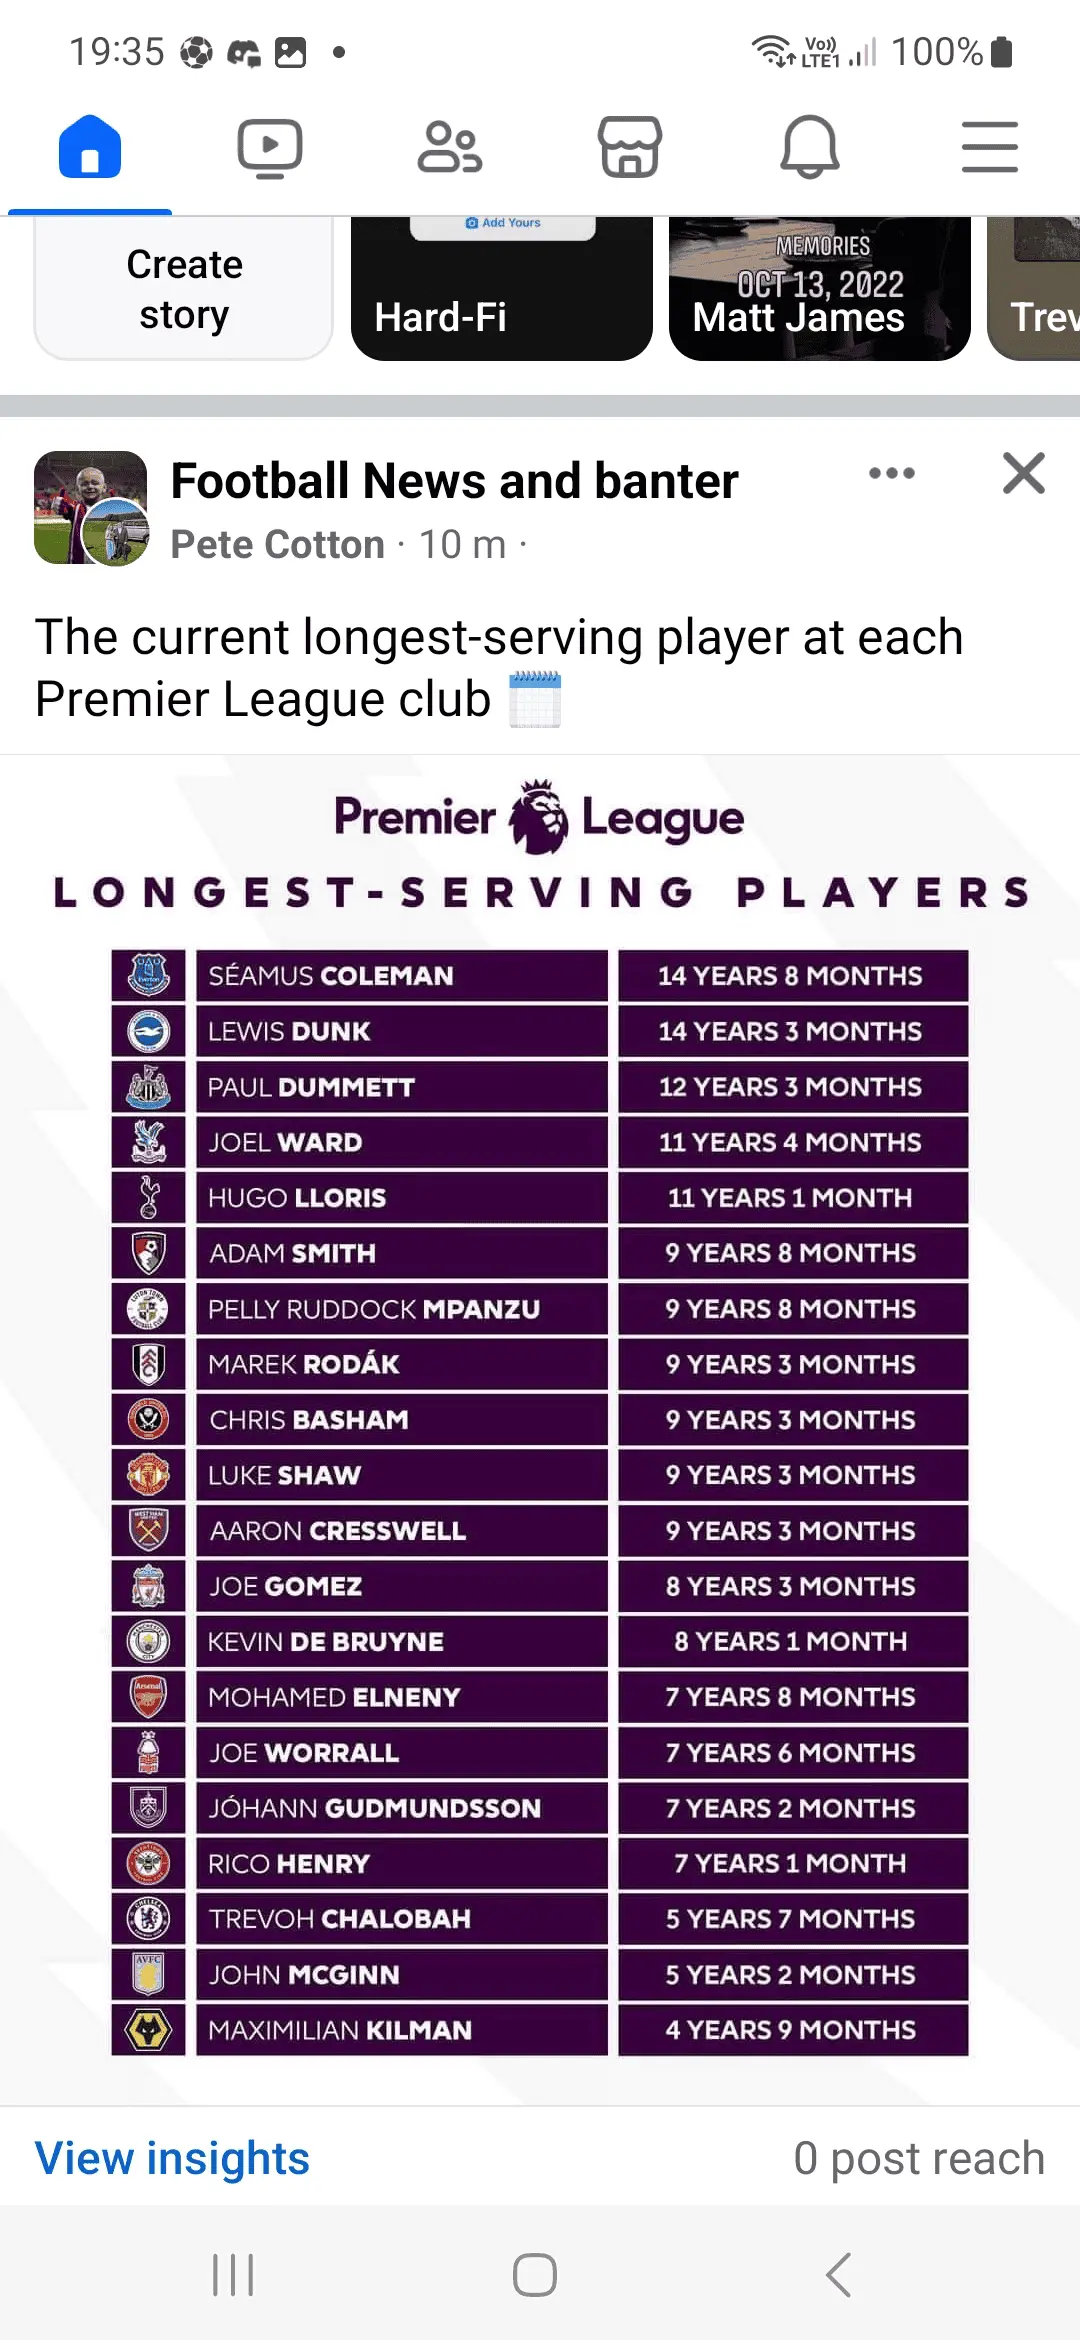Open Football News and banter group
This screenshot has width=1080, height=2340.
point(454,481)
